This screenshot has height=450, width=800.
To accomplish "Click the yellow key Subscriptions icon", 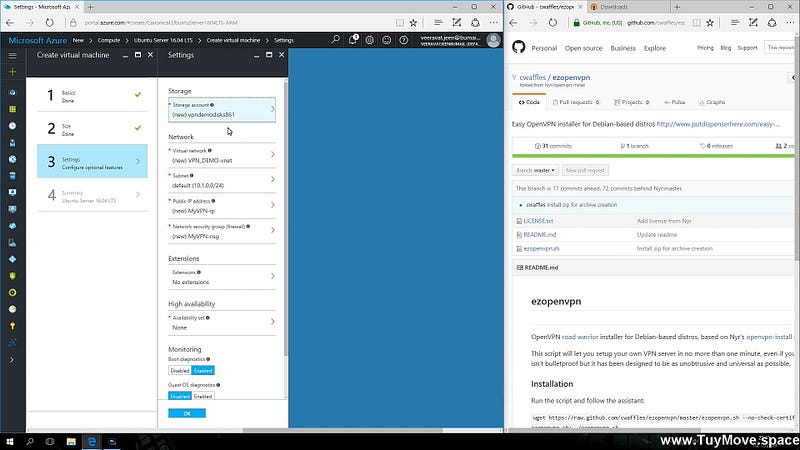I will pyautogui.click(x=12, y=326).
